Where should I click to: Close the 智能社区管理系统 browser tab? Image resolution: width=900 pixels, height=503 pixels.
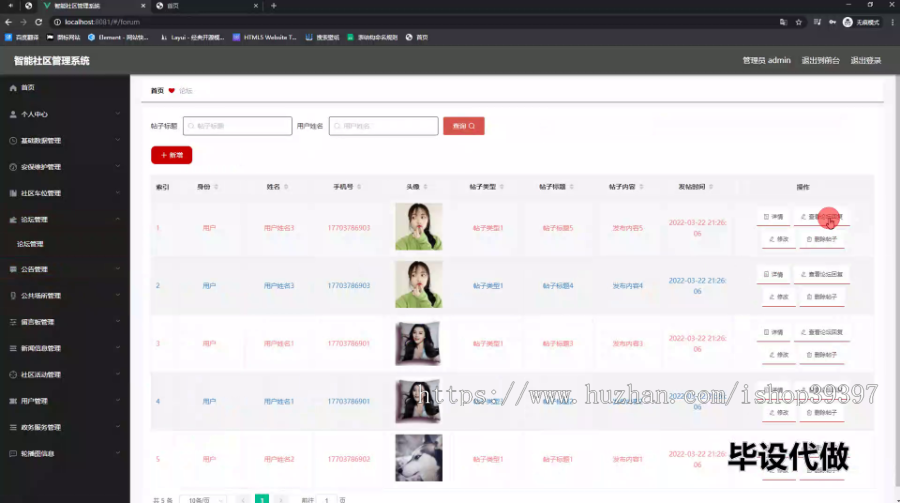(143, 6)
